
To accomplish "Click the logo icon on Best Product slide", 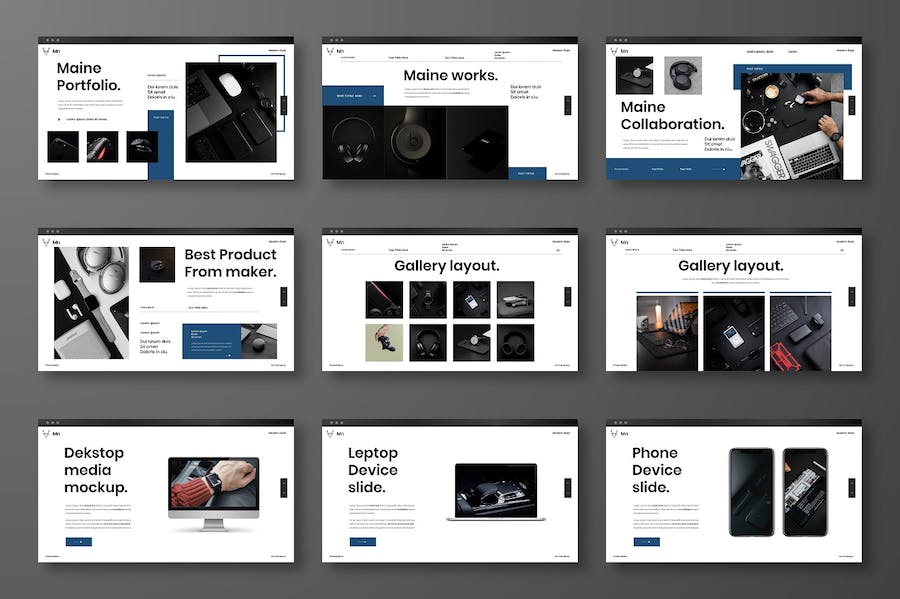I will coord(45,242).
